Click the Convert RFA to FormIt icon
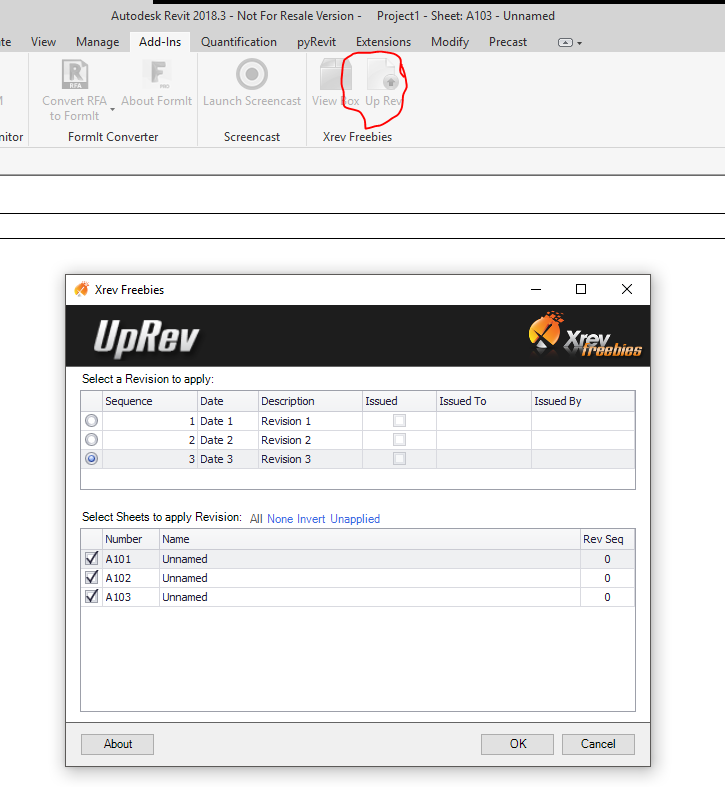This screenshot has width=725, height=787. pos(75,74)
